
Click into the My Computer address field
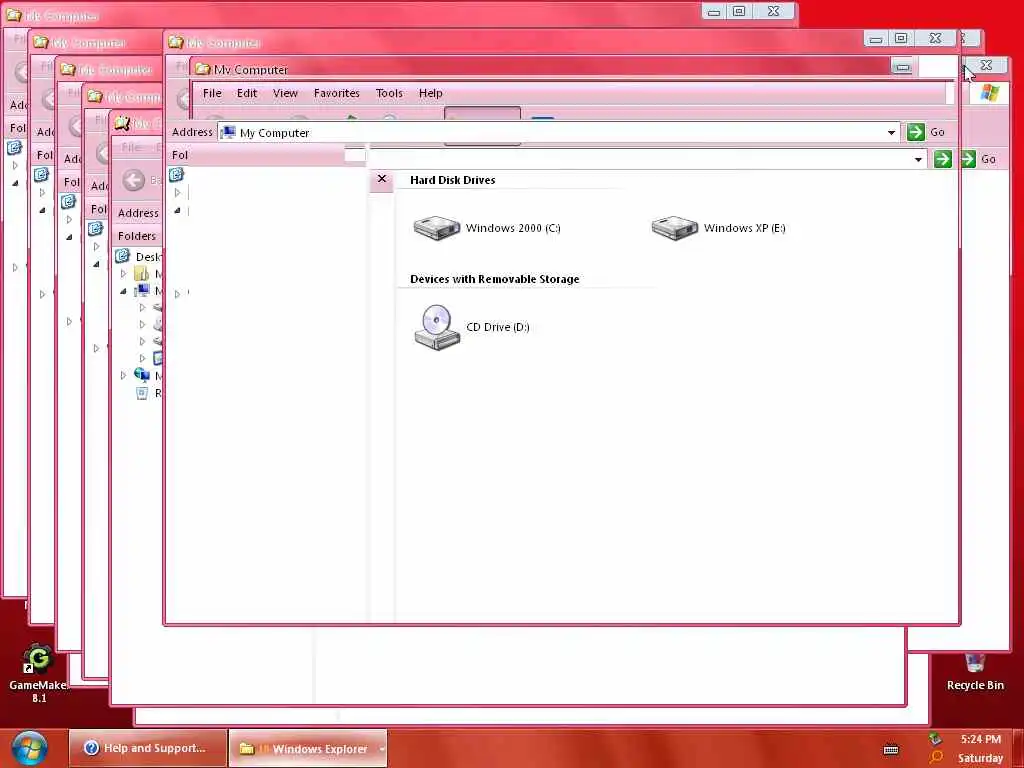point(558,133)
